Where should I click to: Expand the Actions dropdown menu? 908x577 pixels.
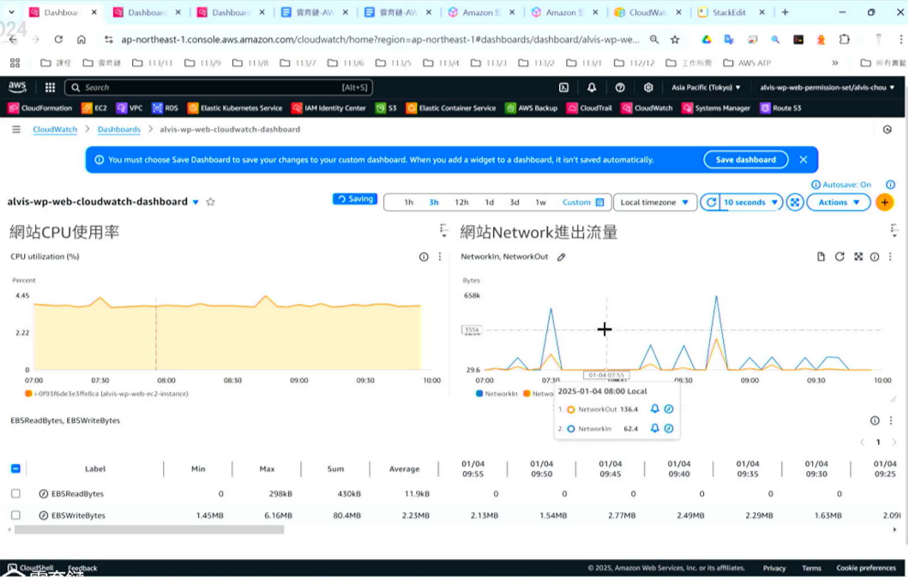point(838,202)
